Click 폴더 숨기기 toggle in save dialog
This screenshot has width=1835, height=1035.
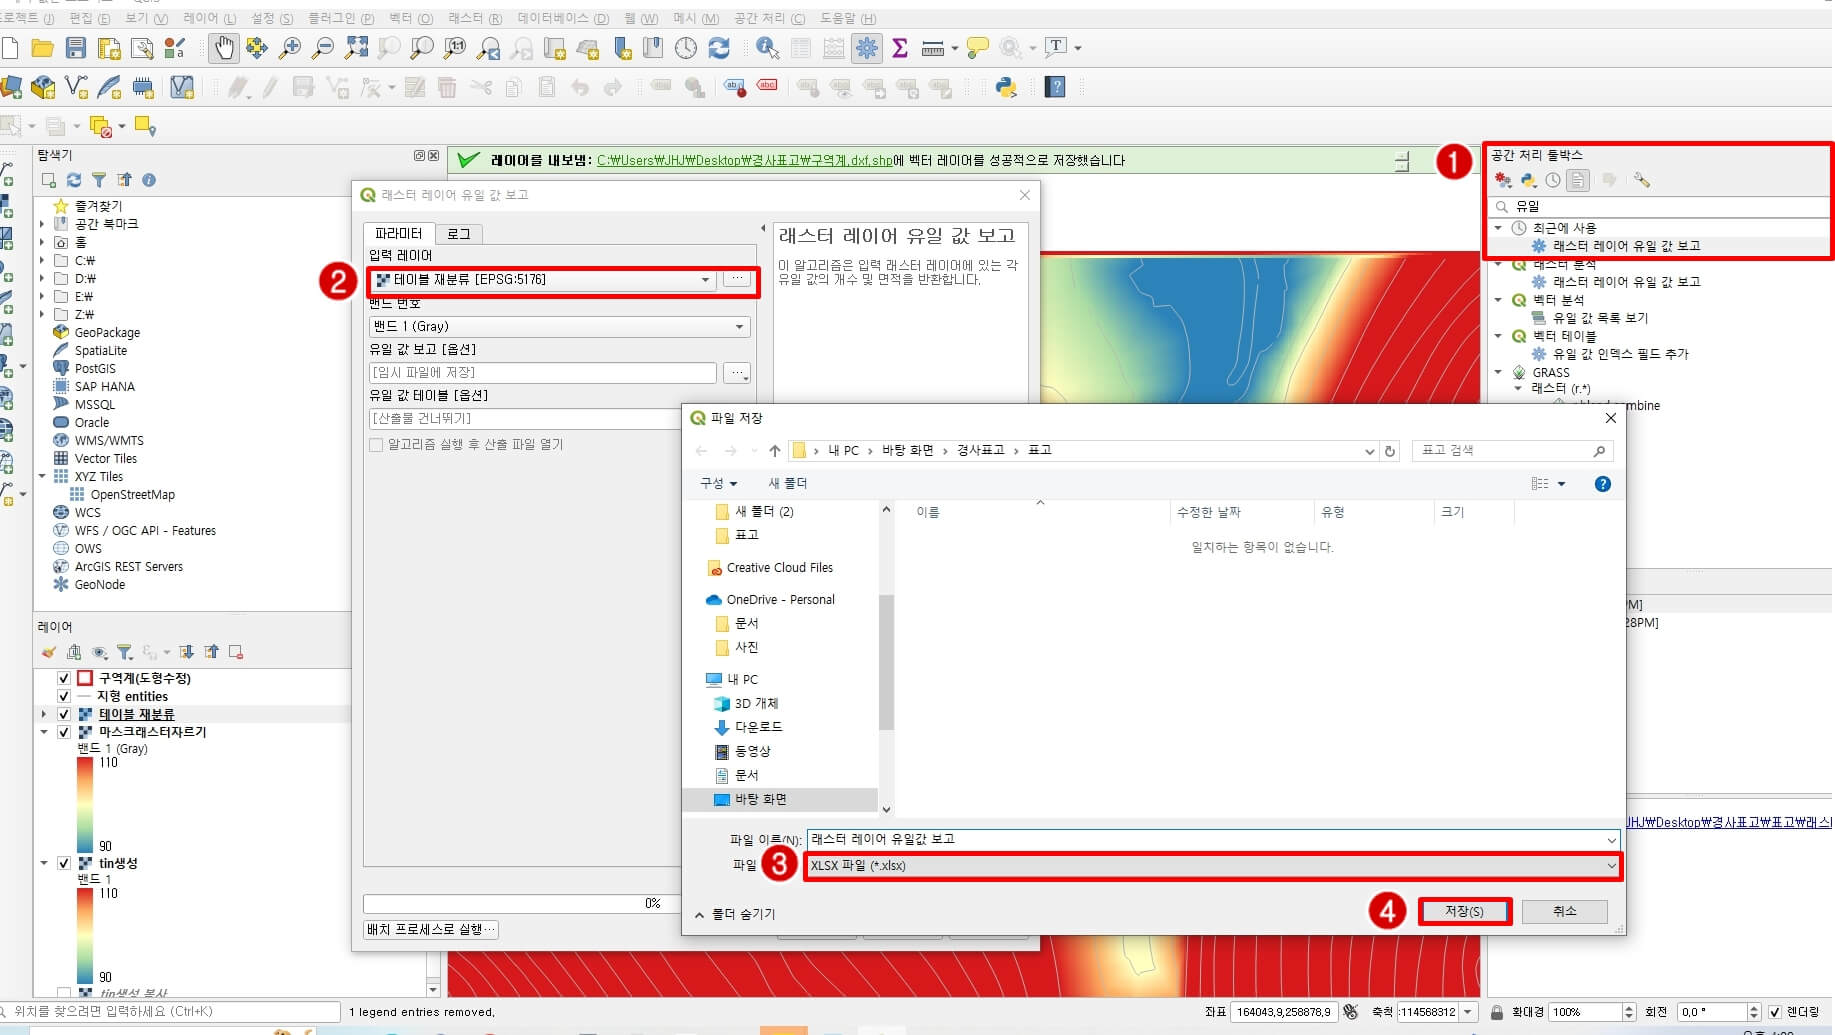(735, 915)
